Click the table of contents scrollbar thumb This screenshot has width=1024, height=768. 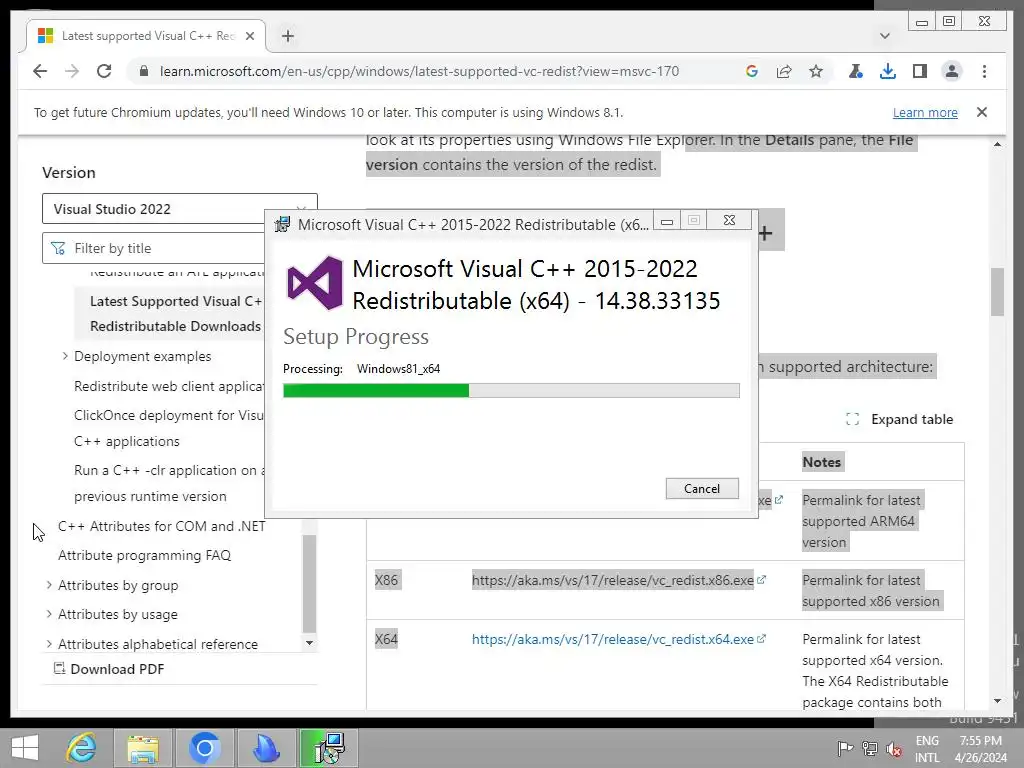(310, 583)
